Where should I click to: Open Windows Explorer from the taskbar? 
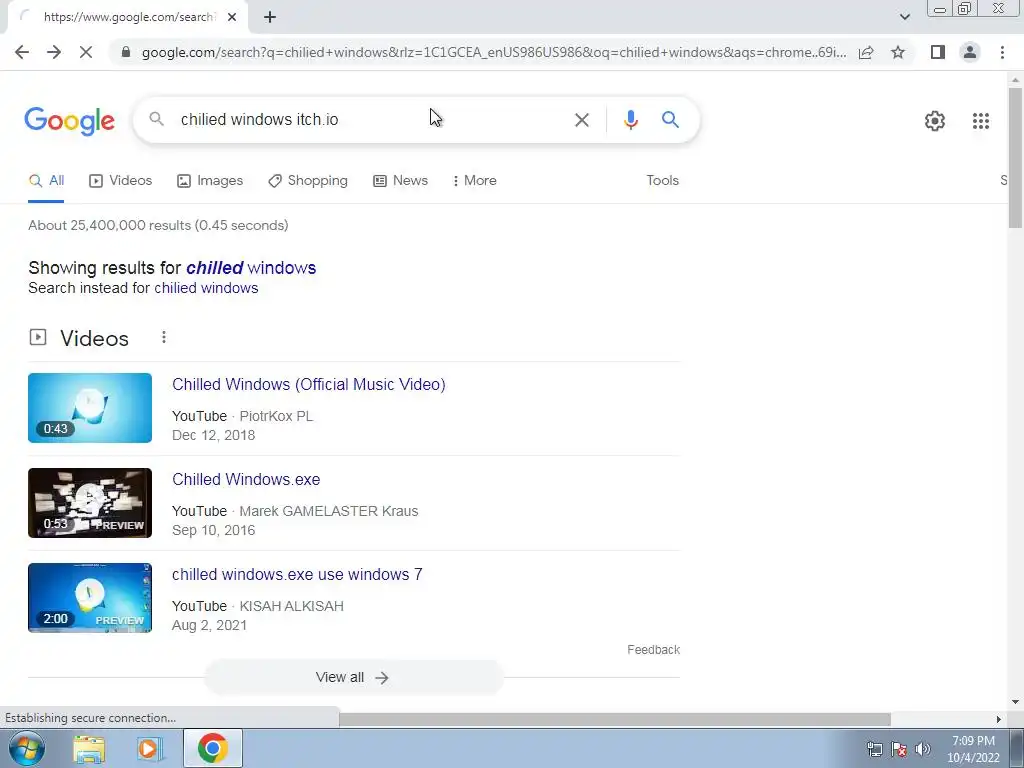[x=89, y=748]
